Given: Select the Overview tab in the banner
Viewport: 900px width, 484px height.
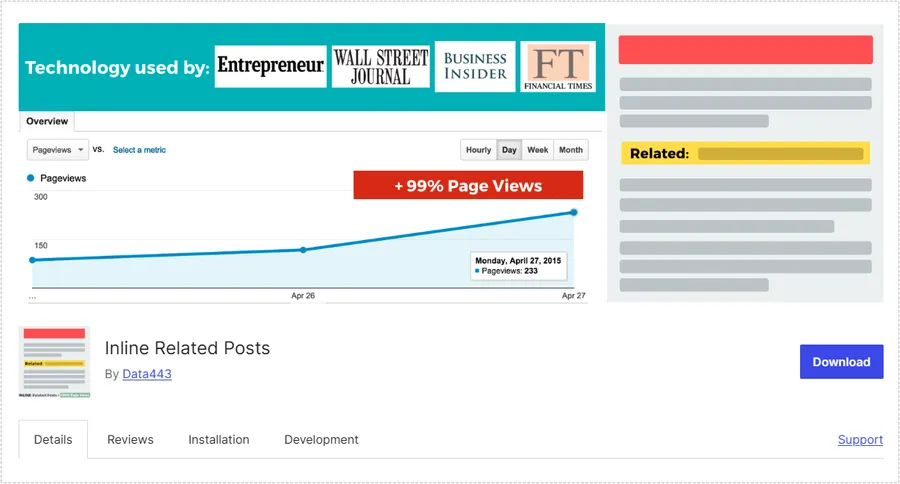Looking at the screenshot, I should [x=47, y=121].
